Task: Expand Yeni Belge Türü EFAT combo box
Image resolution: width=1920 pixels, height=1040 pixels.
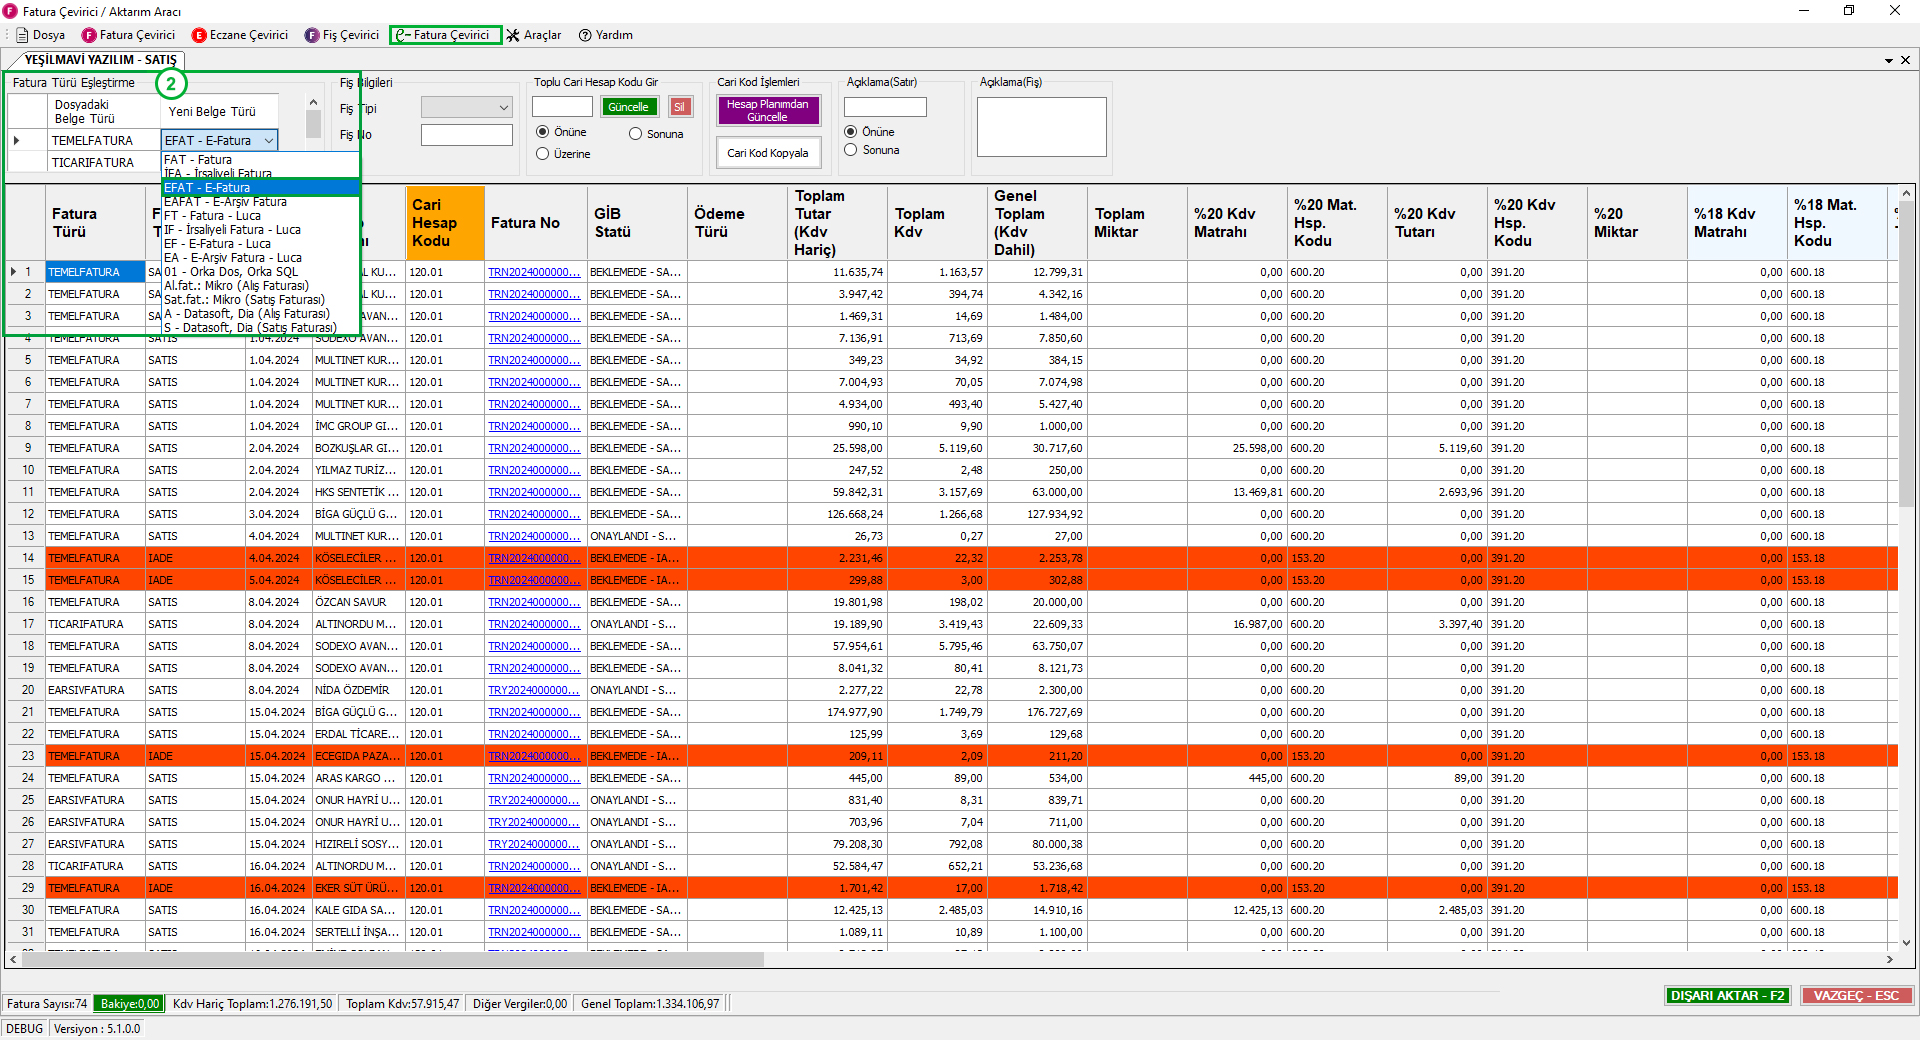Action: 268,141
